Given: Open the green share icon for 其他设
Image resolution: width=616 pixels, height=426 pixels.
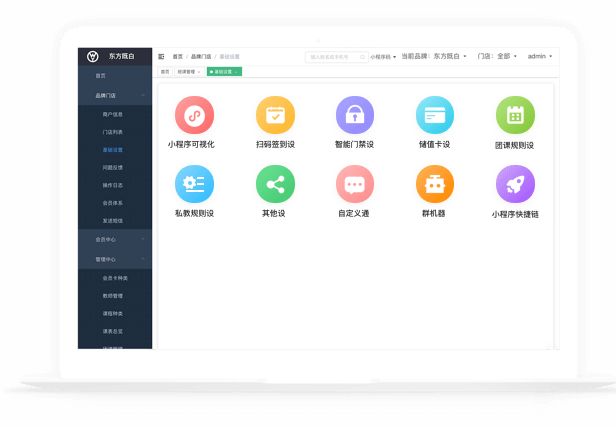Looking at the screenshot, I should tap(275, 184).
